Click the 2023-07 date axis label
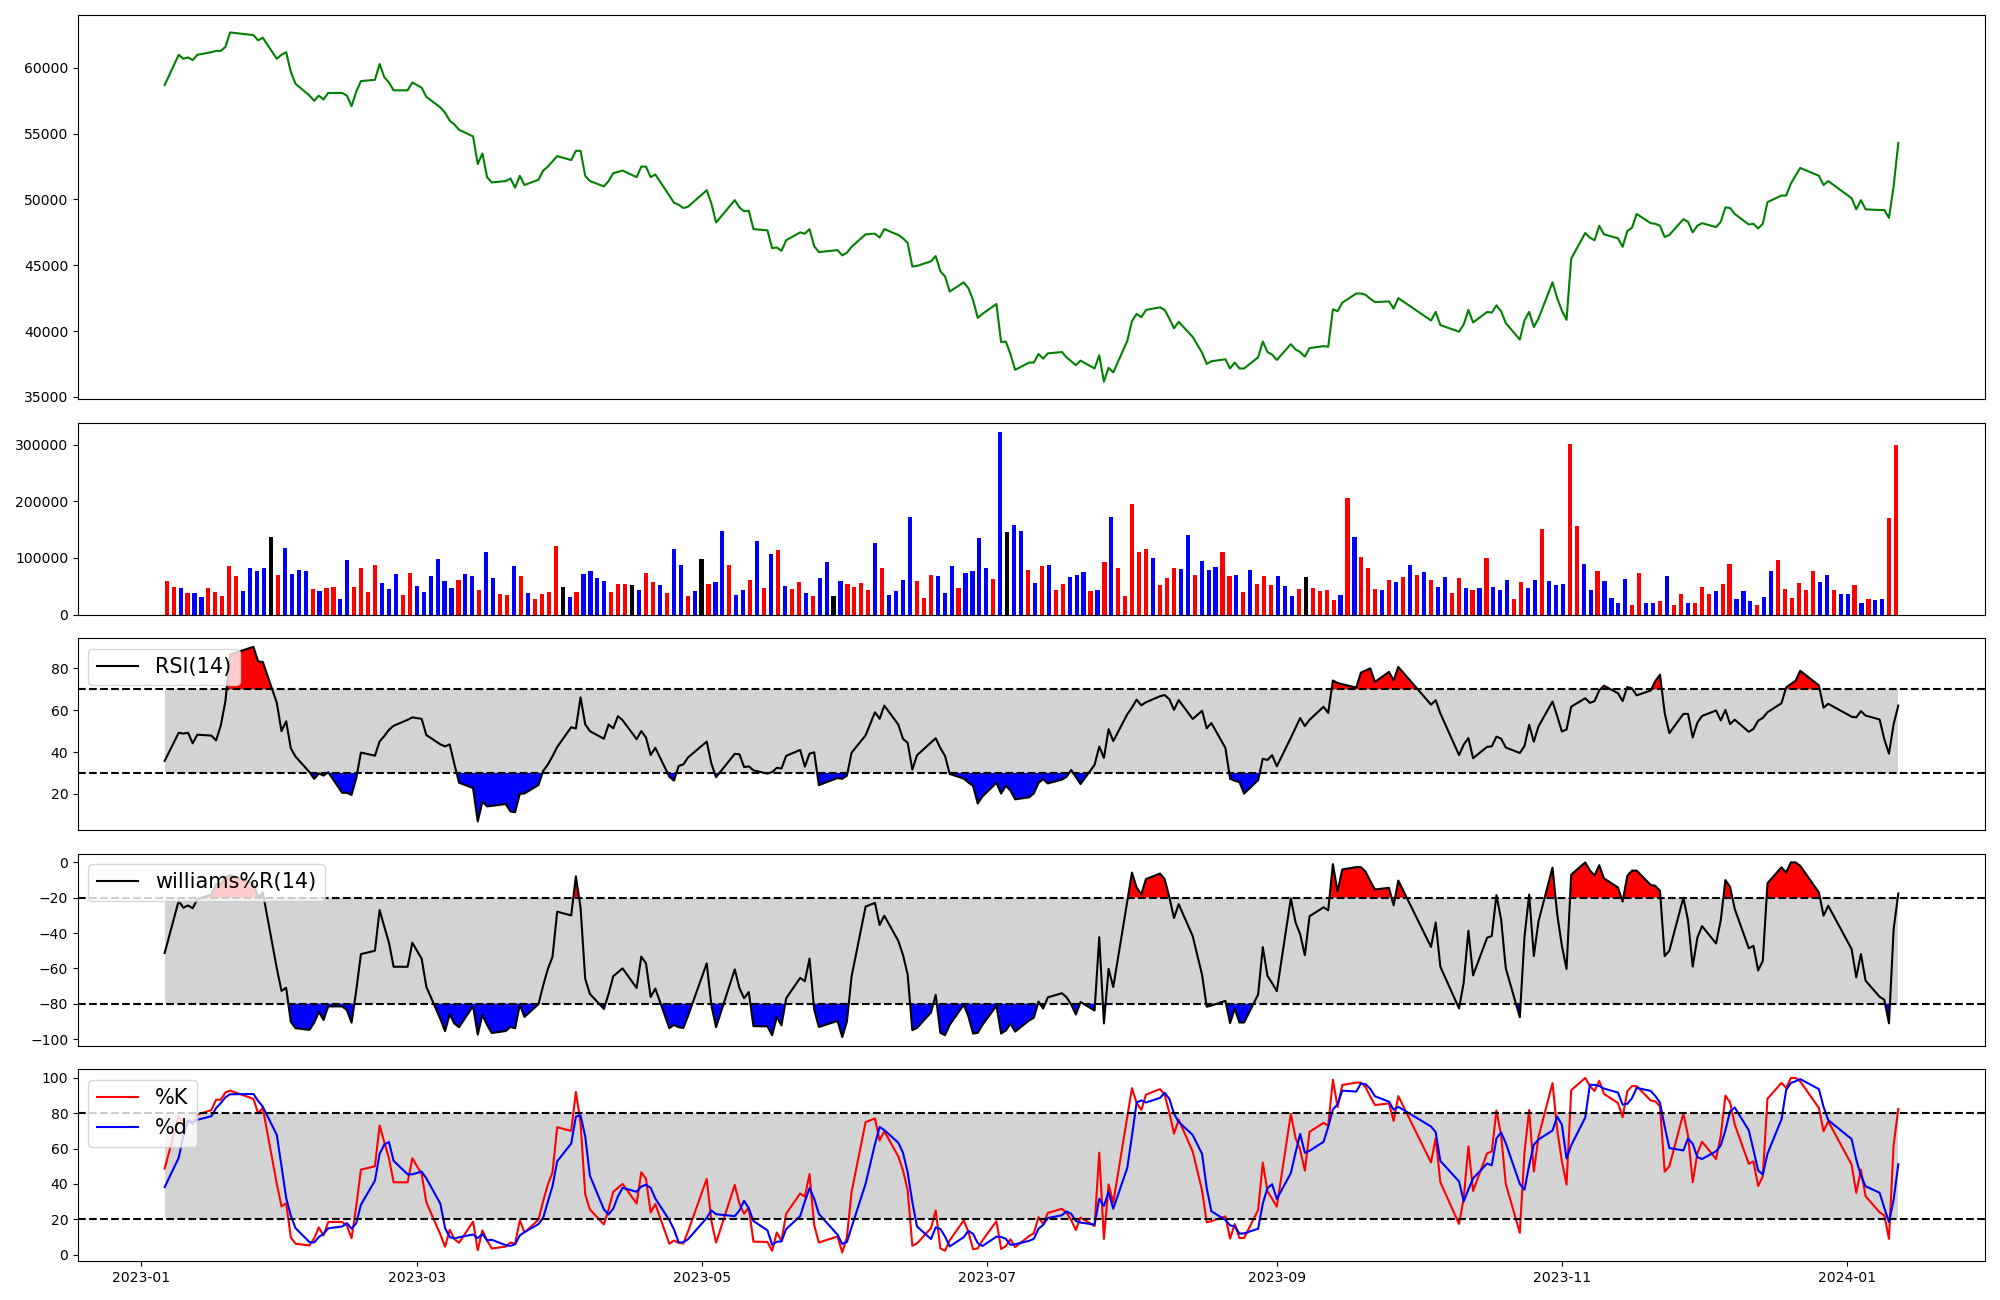 tap(987, 1277)
